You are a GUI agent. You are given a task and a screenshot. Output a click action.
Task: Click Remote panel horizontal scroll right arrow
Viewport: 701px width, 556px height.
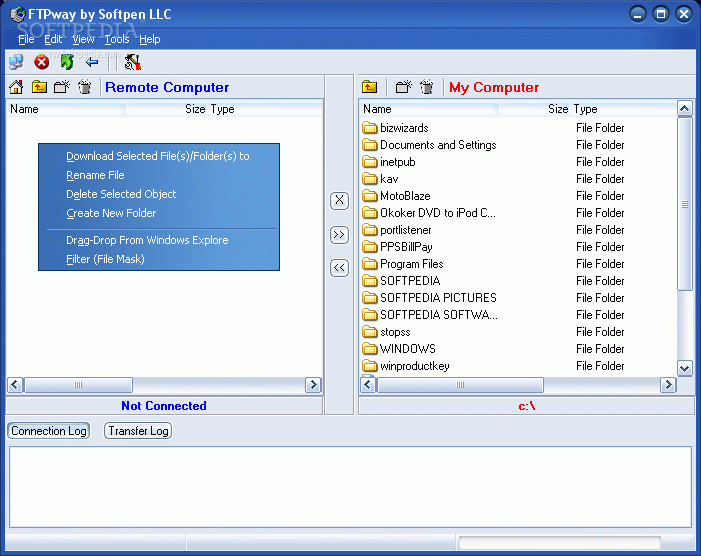point(313,385)
